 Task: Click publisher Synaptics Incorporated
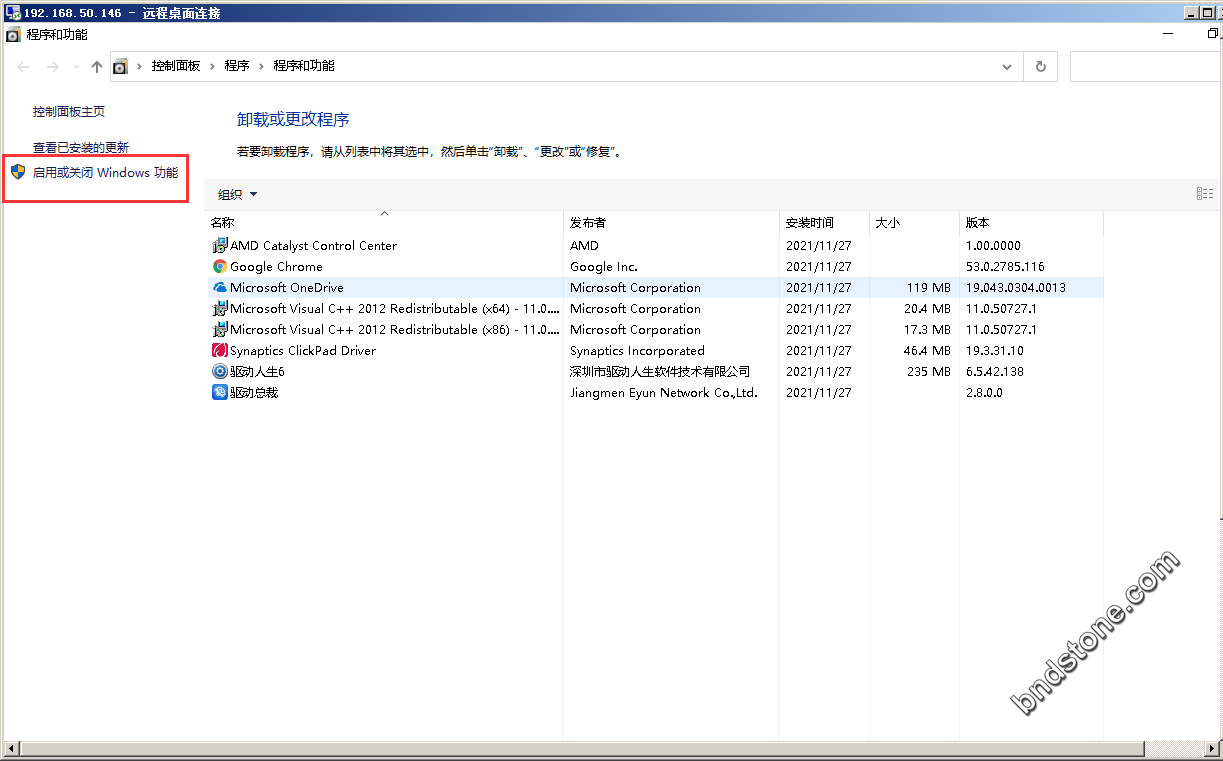[x=637, y=350]
